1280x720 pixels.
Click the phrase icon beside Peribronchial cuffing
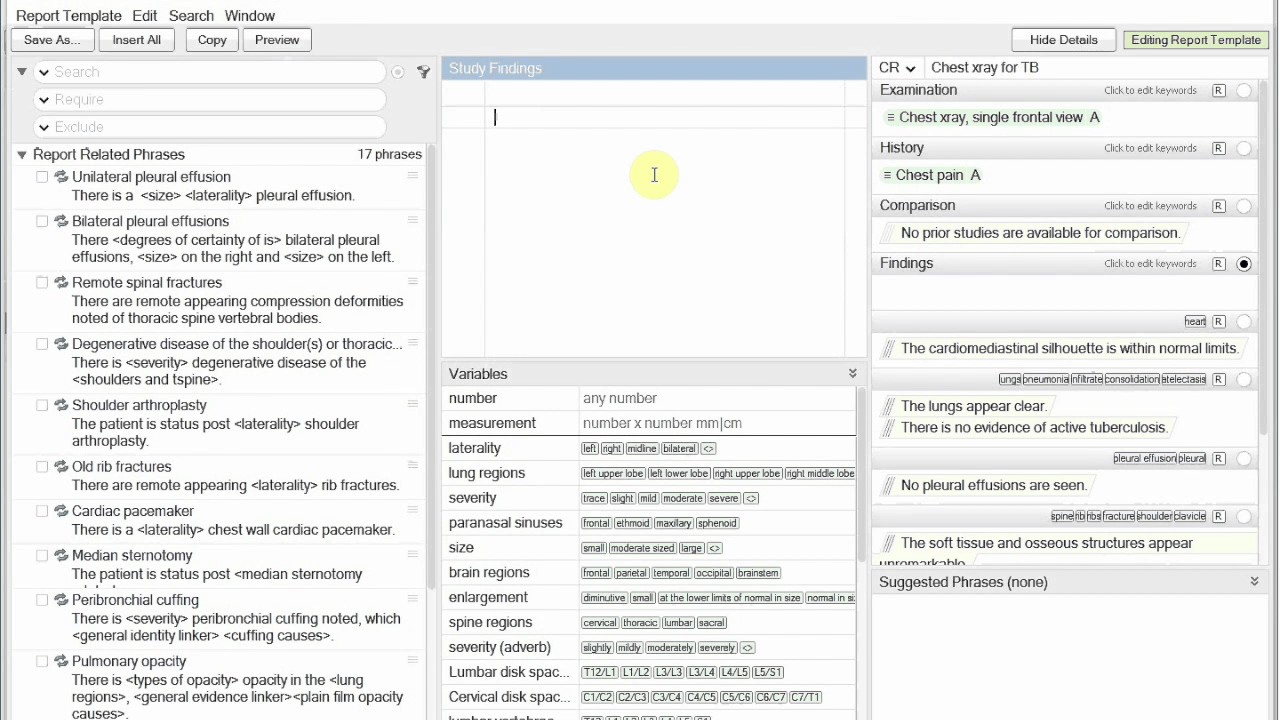click(61, 600)
